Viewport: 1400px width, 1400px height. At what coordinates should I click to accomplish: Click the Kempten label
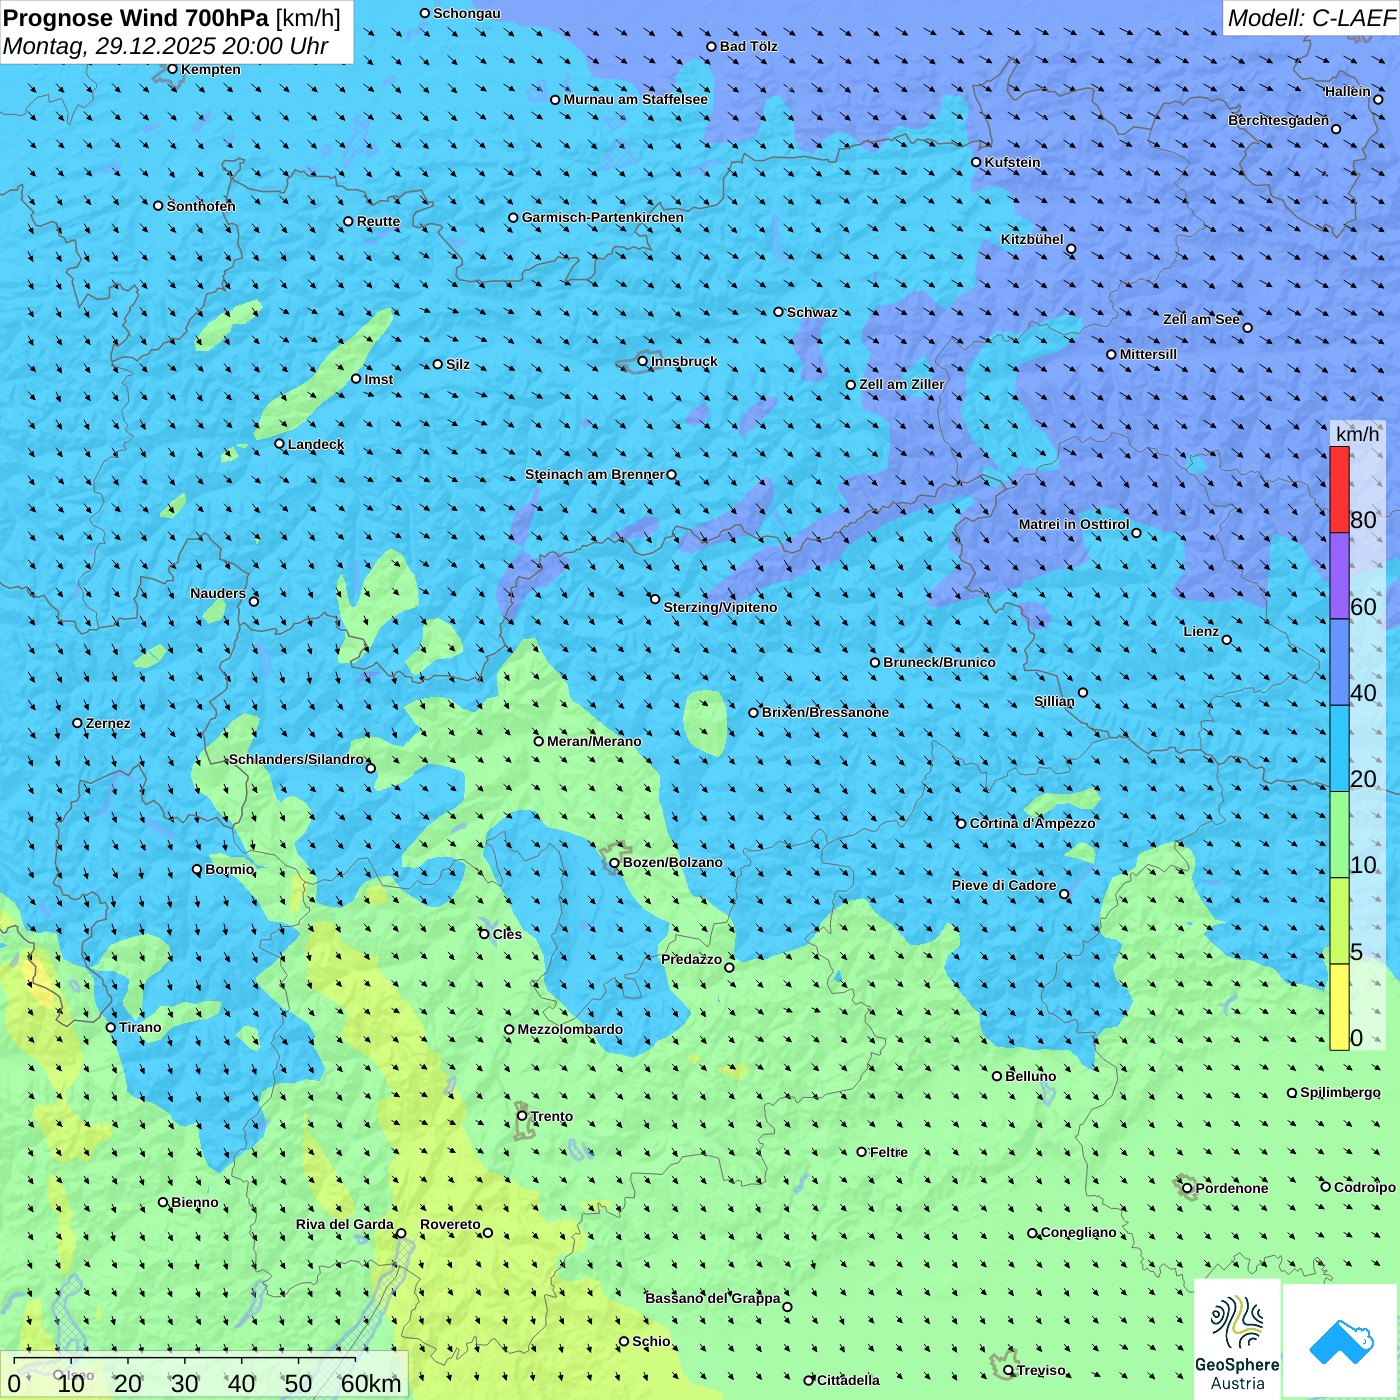[211, 69]
